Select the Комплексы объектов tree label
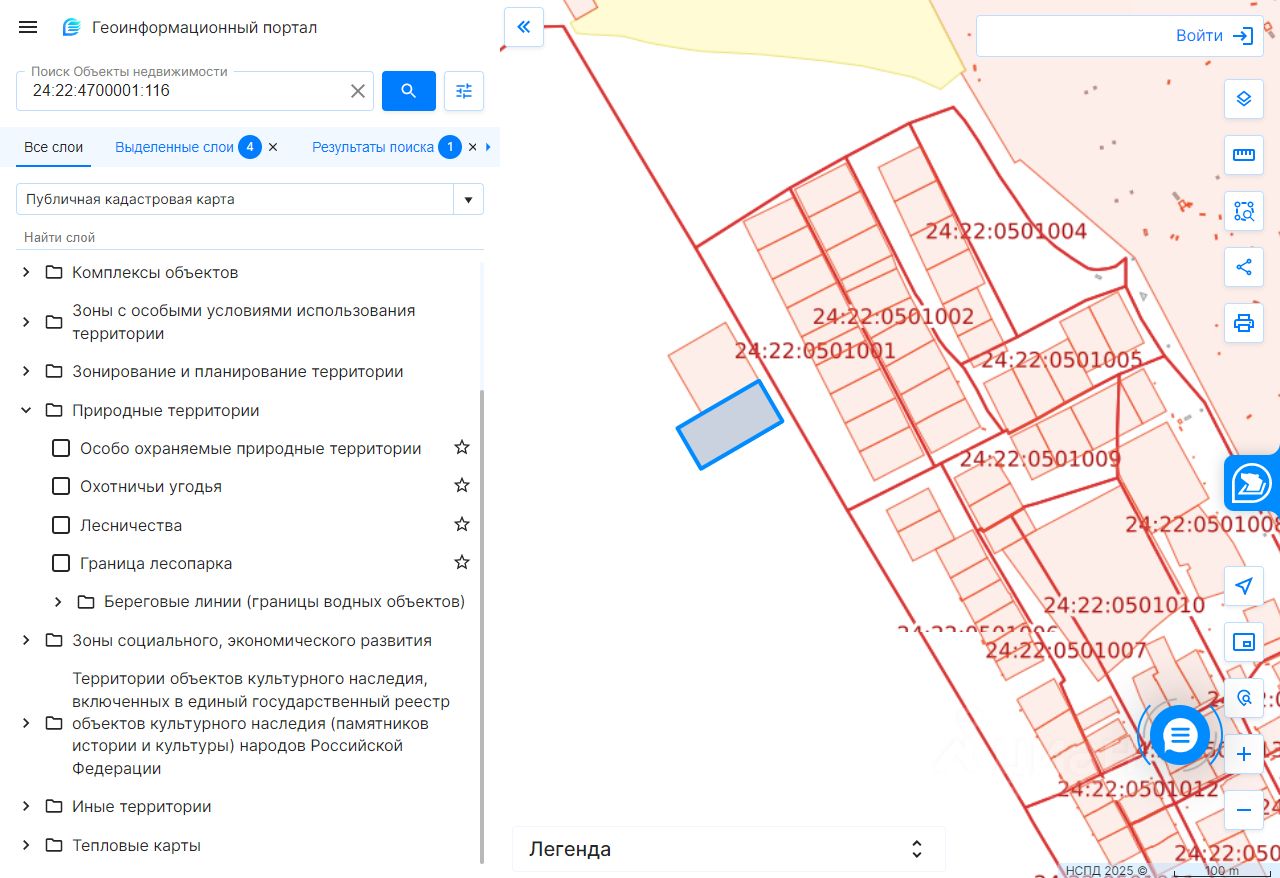The width and height of the screenshot is (1280, 878). point(155,272)
